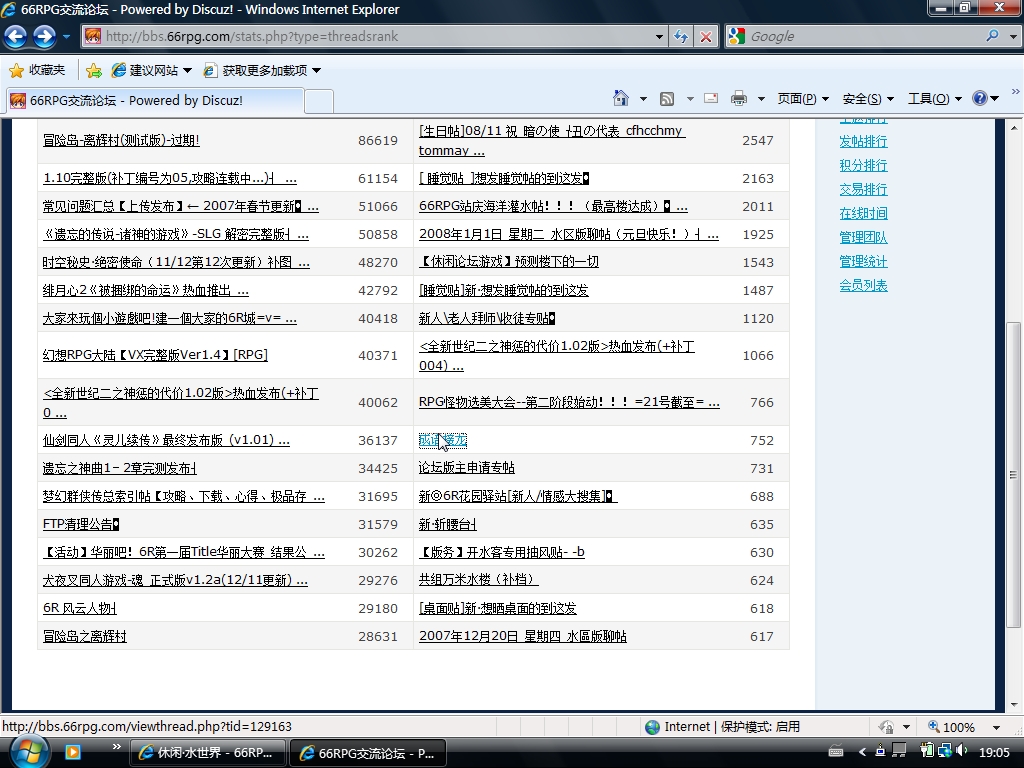Focus the Google search box

(x=863, y=37)
